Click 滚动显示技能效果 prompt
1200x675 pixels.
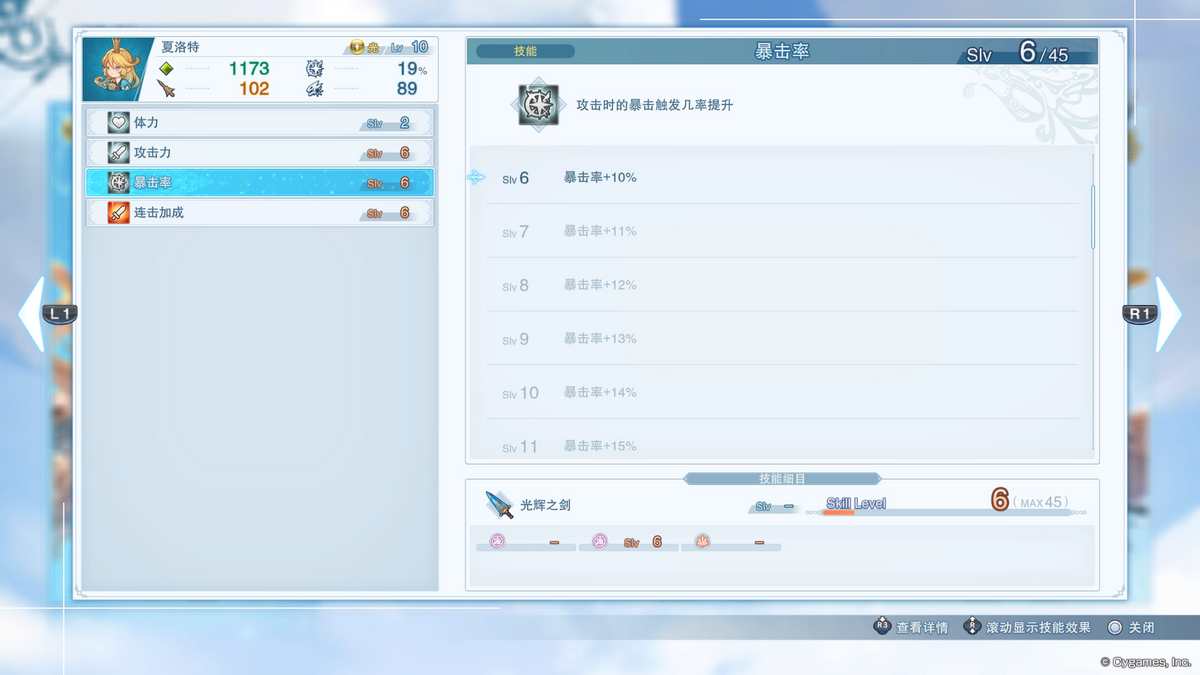point(1038,628)
